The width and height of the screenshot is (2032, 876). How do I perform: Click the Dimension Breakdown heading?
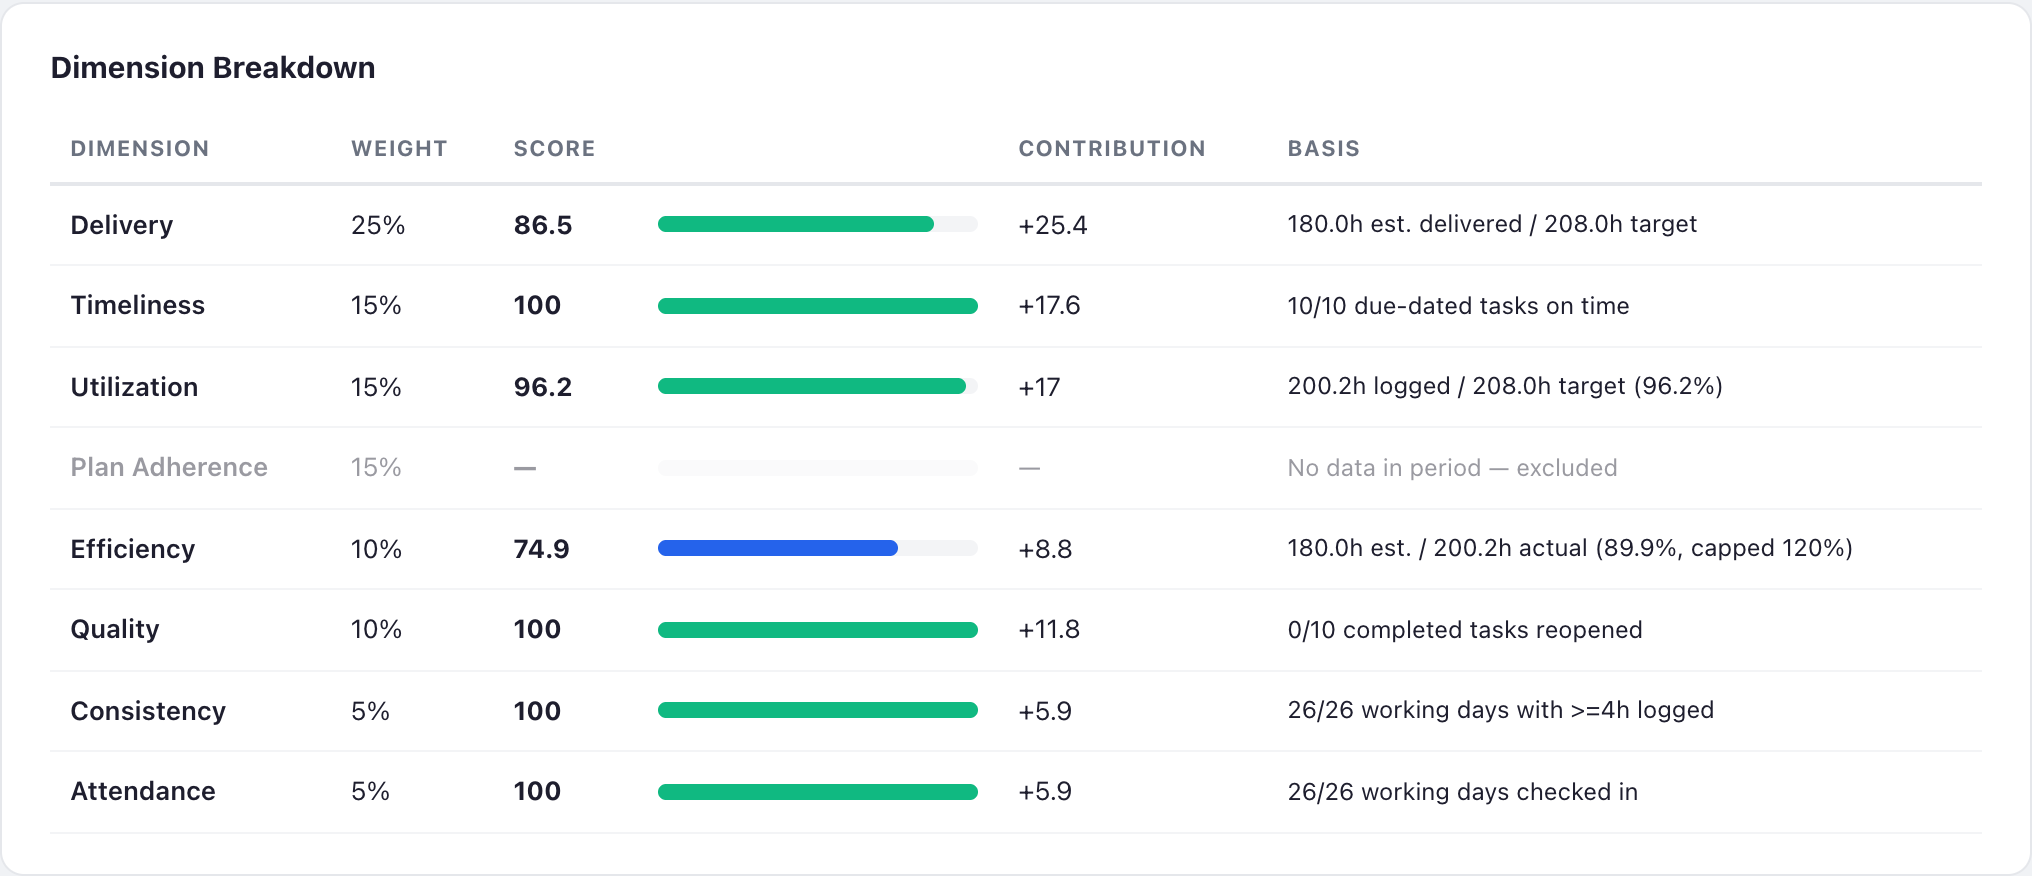click(x=213, y=68)
